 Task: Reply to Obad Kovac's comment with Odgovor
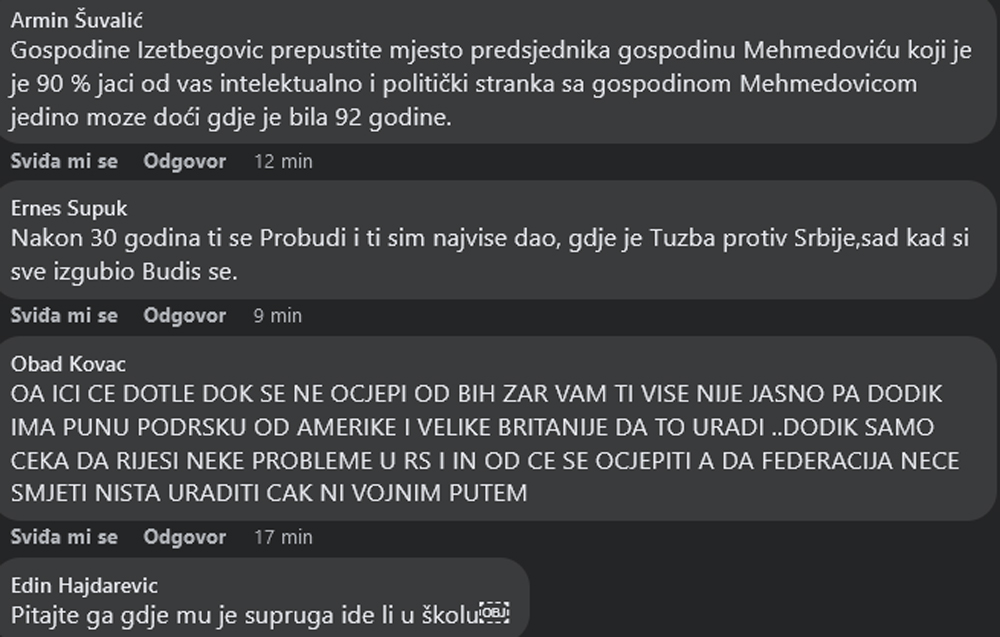coord(185,537)
